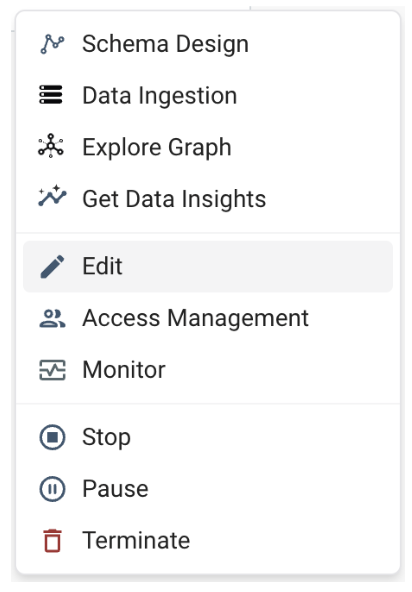
Task: Click the Get Data Insights sparkle icon
Action: point(52,196)
